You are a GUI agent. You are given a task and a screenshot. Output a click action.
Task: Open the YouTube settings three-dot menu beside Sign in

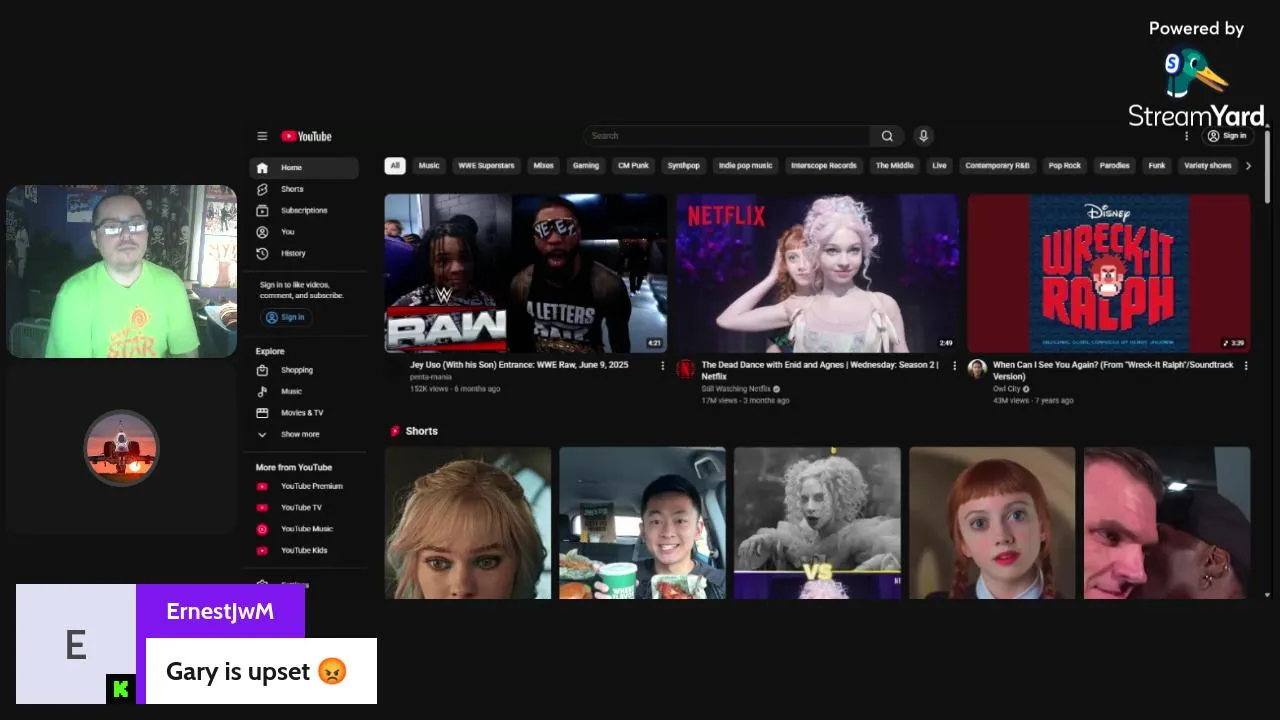point(1187,136)
